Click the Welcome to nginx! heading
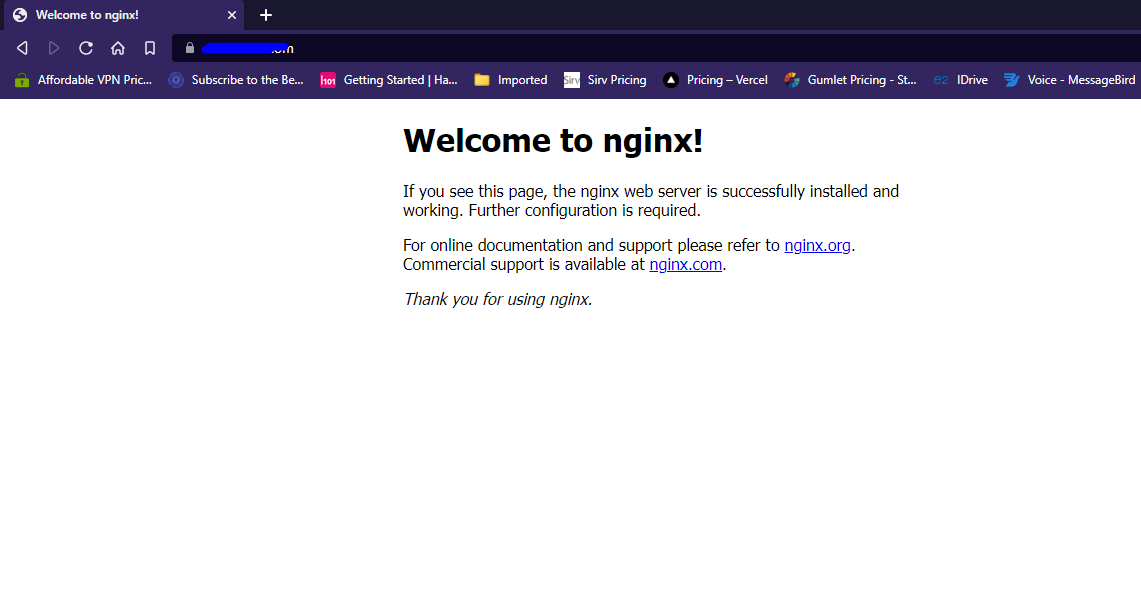This screenshot has height=601, width=1141. [553, 140]
